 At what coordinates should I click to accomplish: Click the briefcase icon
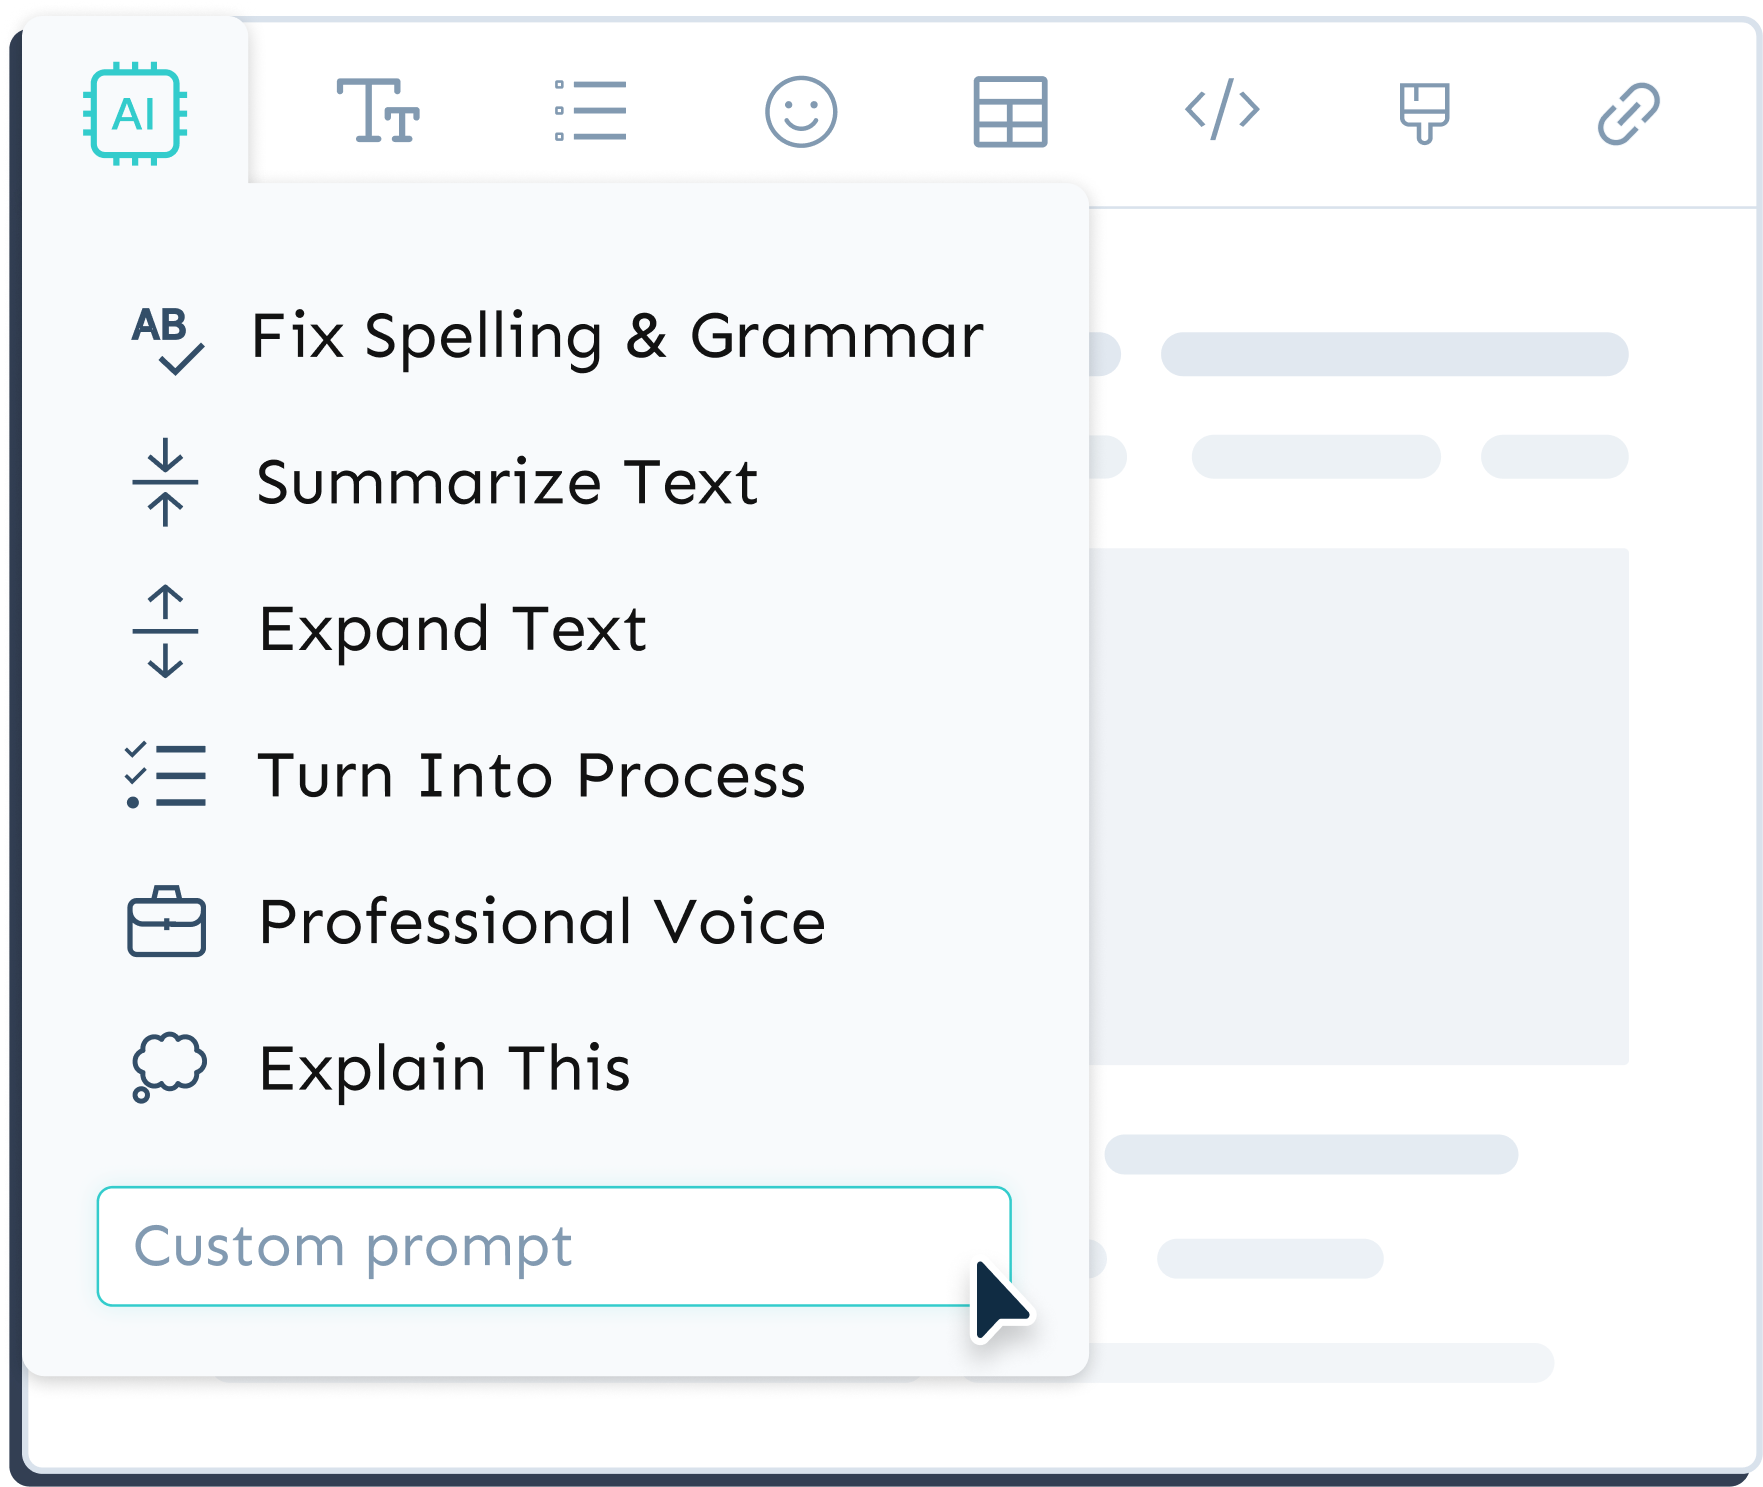click(x=166, y=921)
